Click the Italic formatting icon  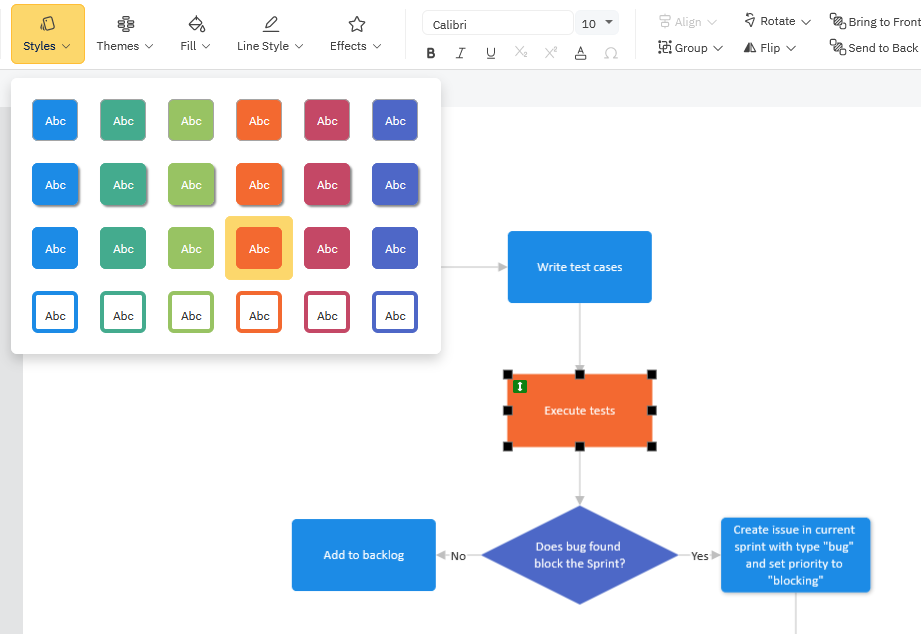coord(461,53)
